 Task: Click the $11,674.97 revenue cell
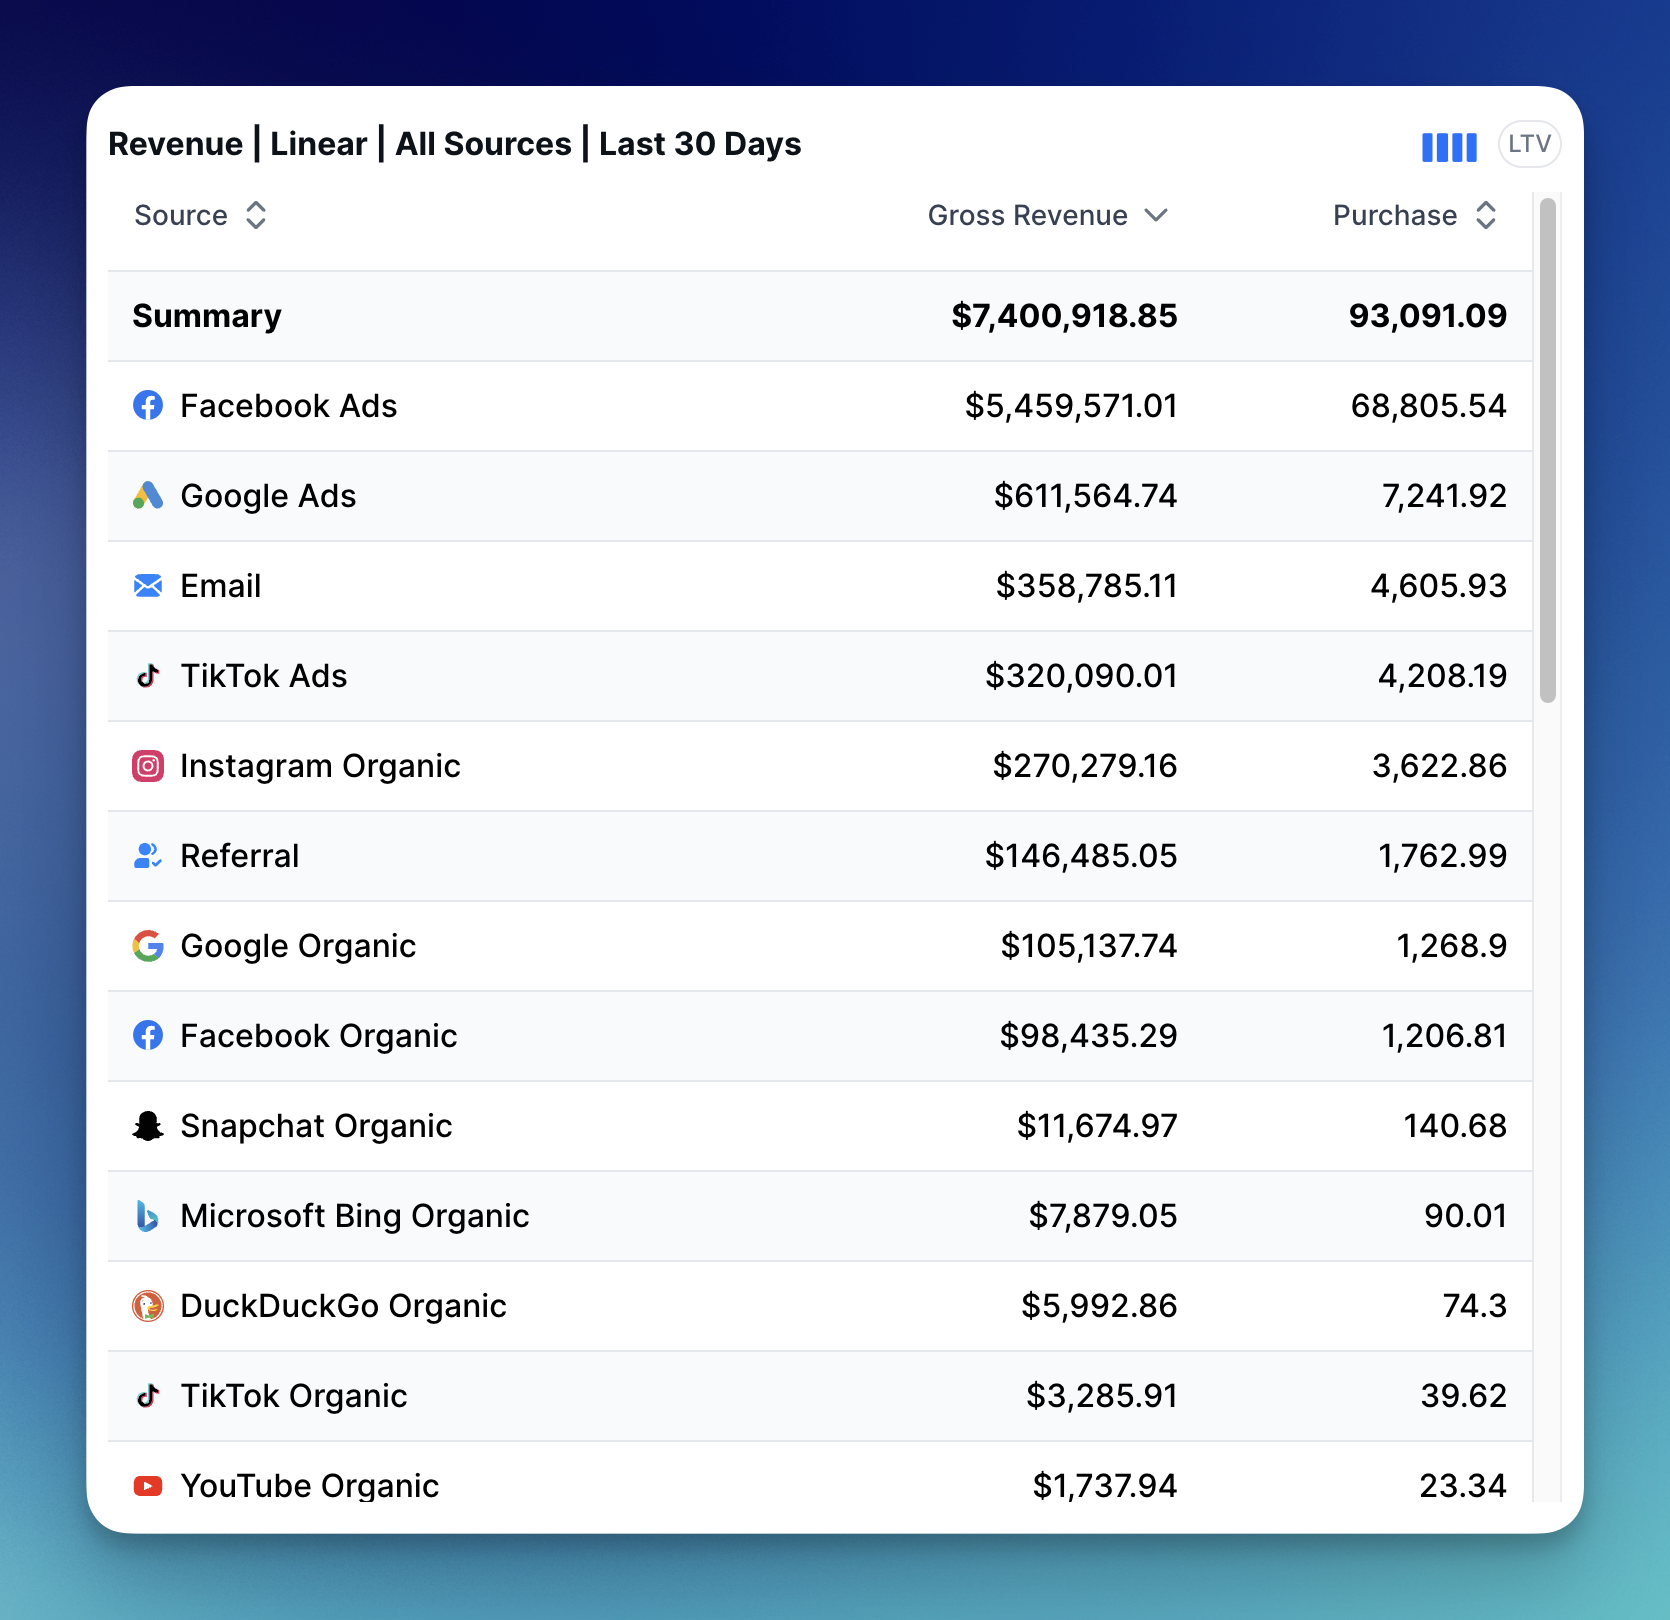[x=1097, y=1126]
